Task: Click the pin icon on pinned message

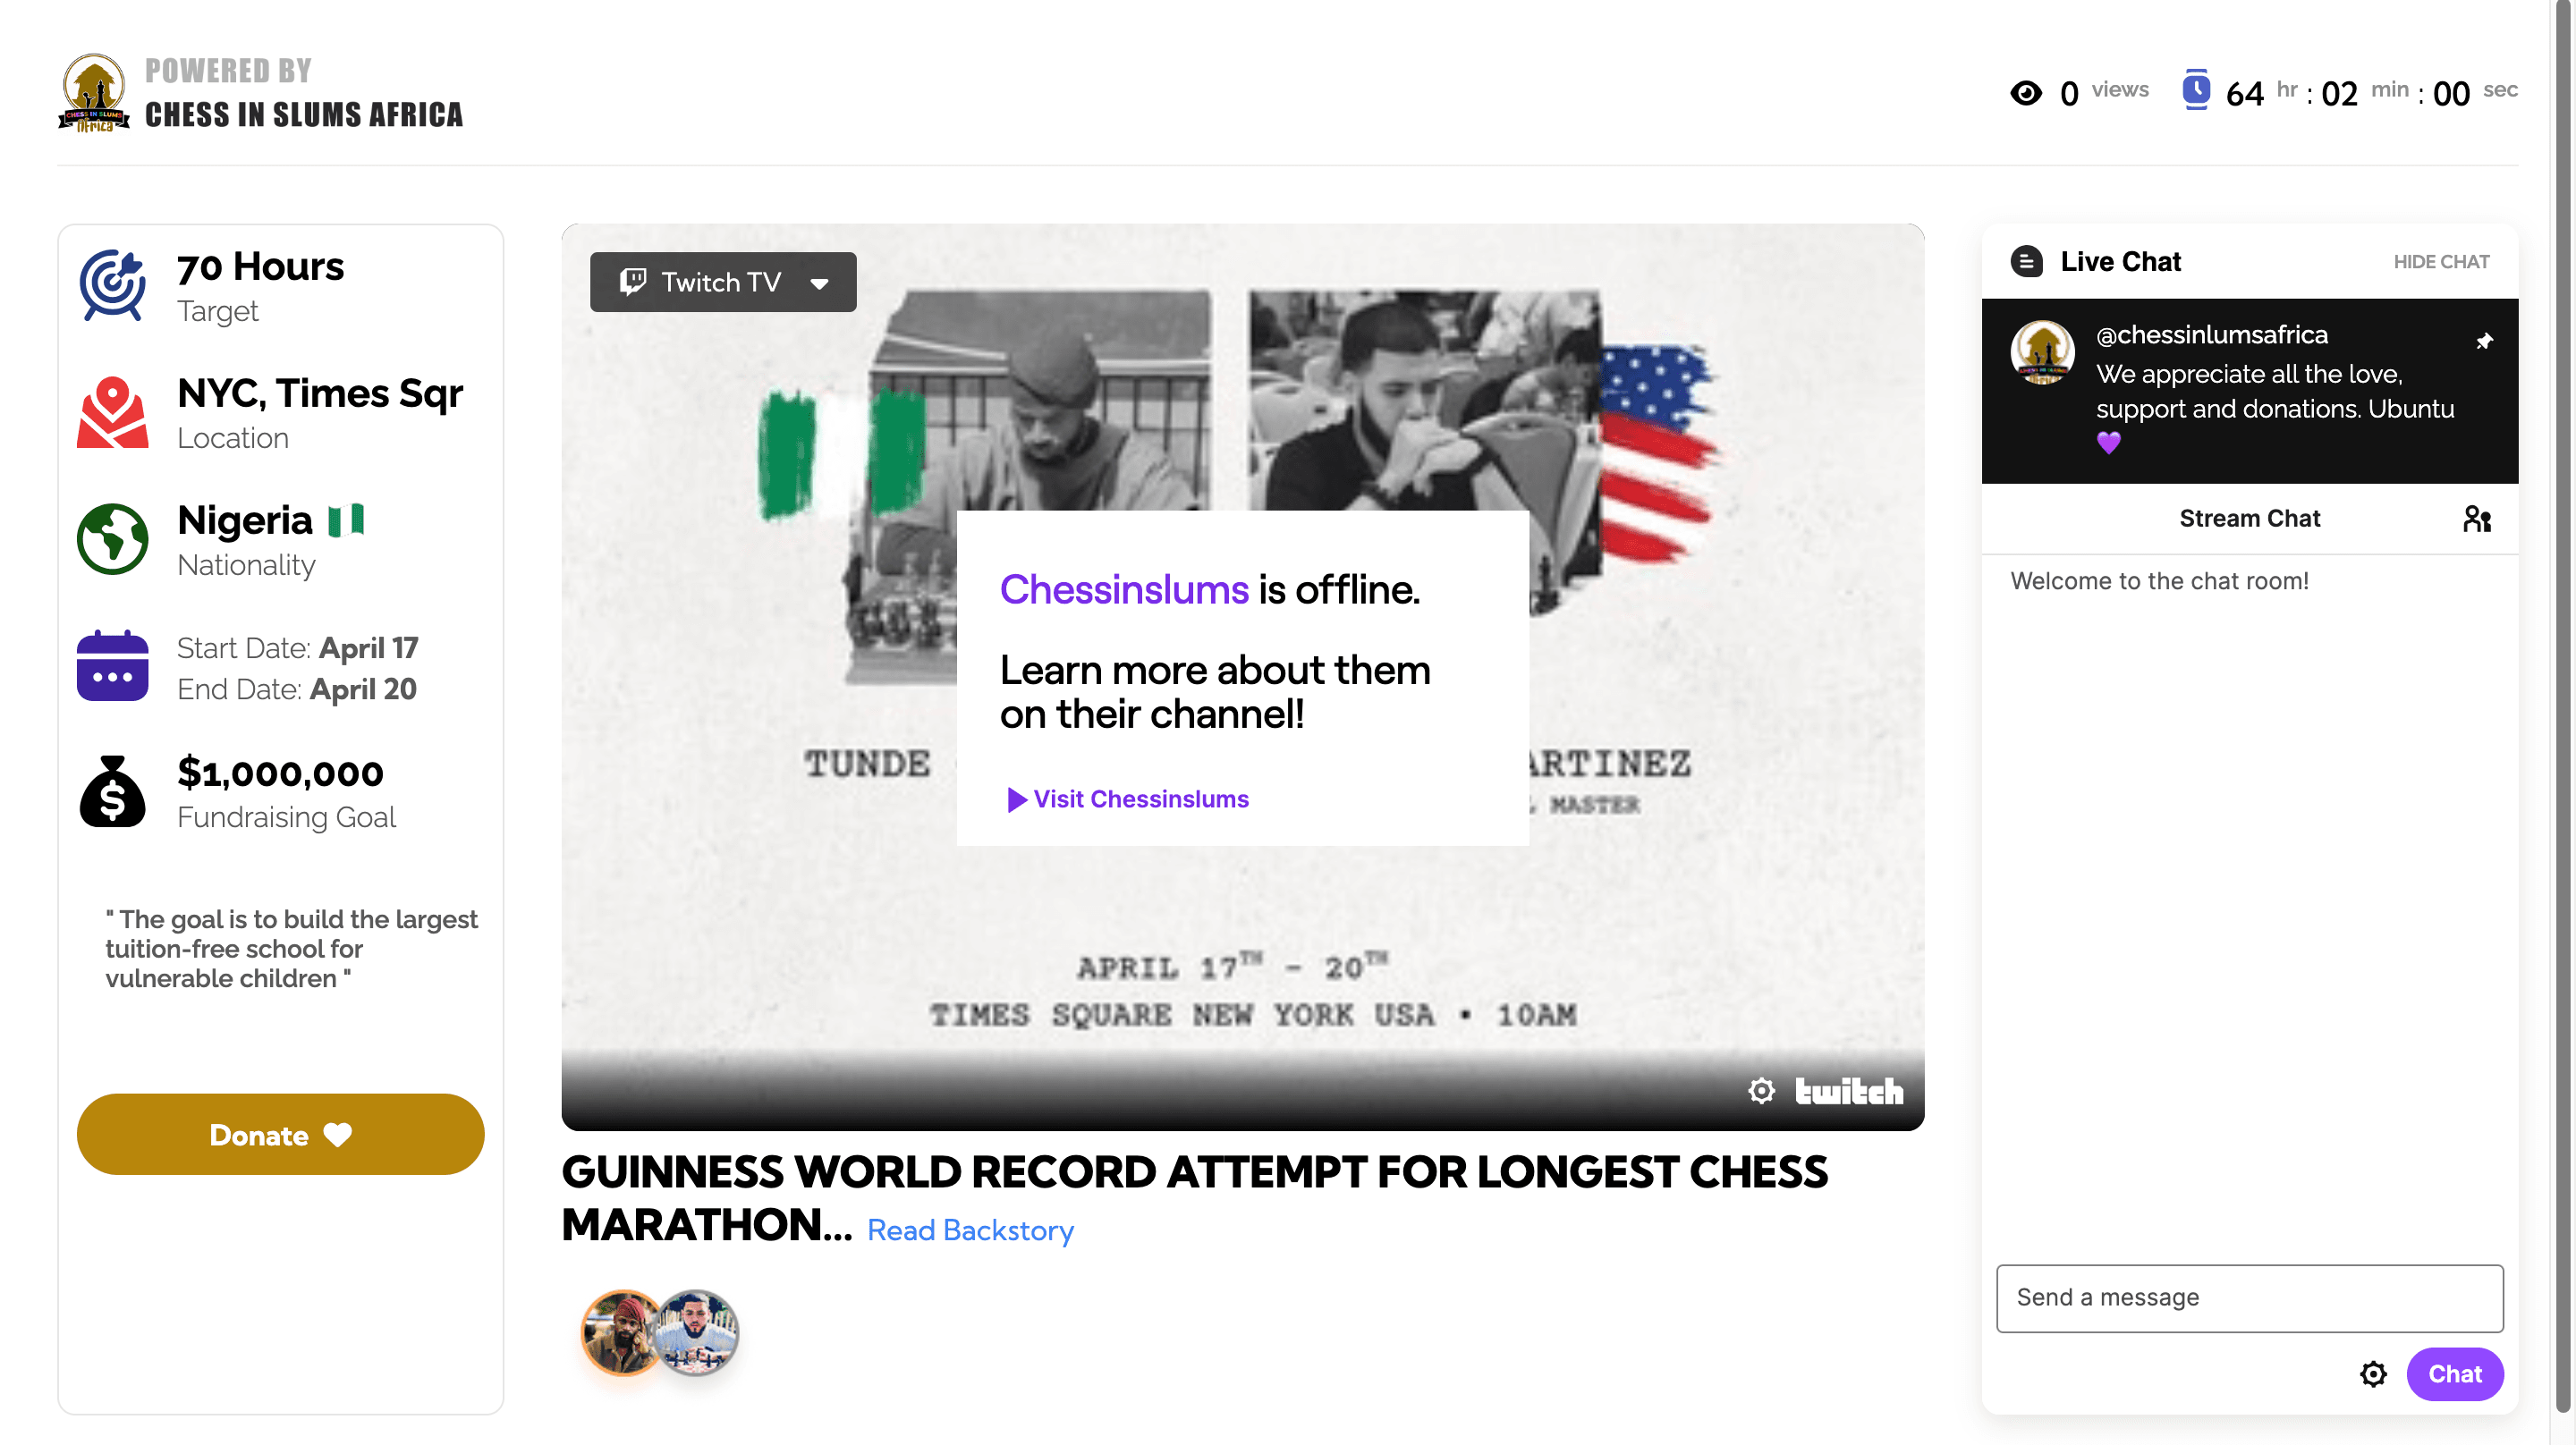Action: (x=2484, y=341)
